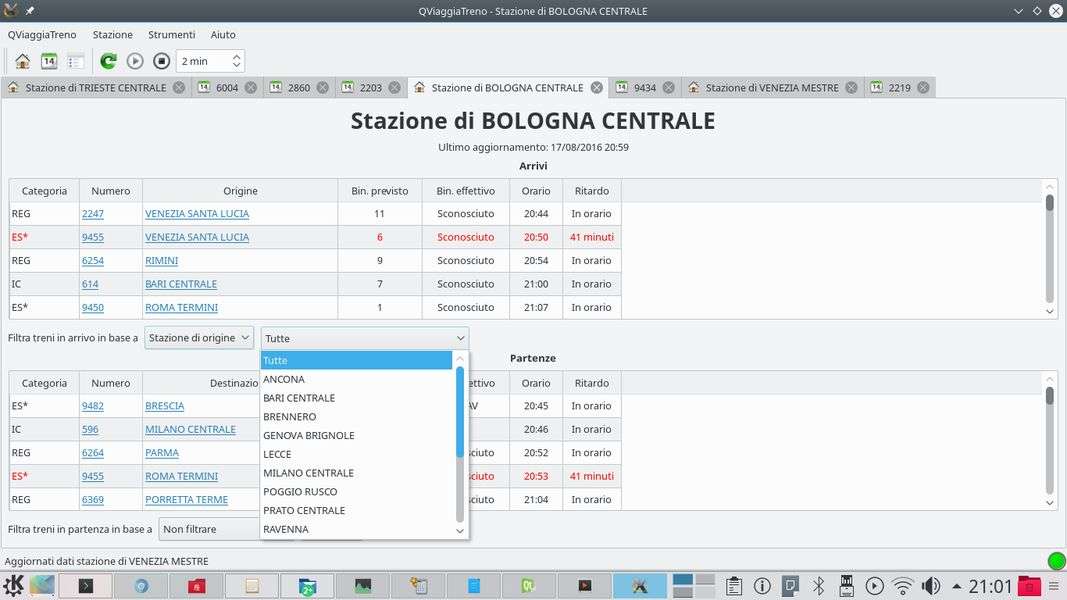1067x600 pixels.
Task: Open train 9455 link in arrivals
Action: click(x=93, y=237)
